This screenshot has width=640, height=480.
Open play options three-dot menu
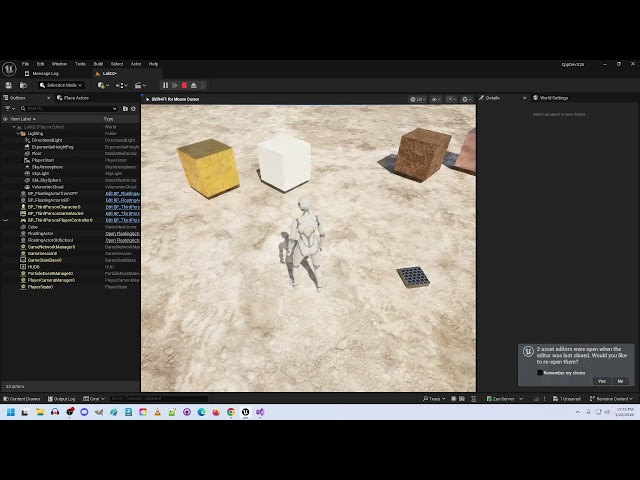coord(203,85)
